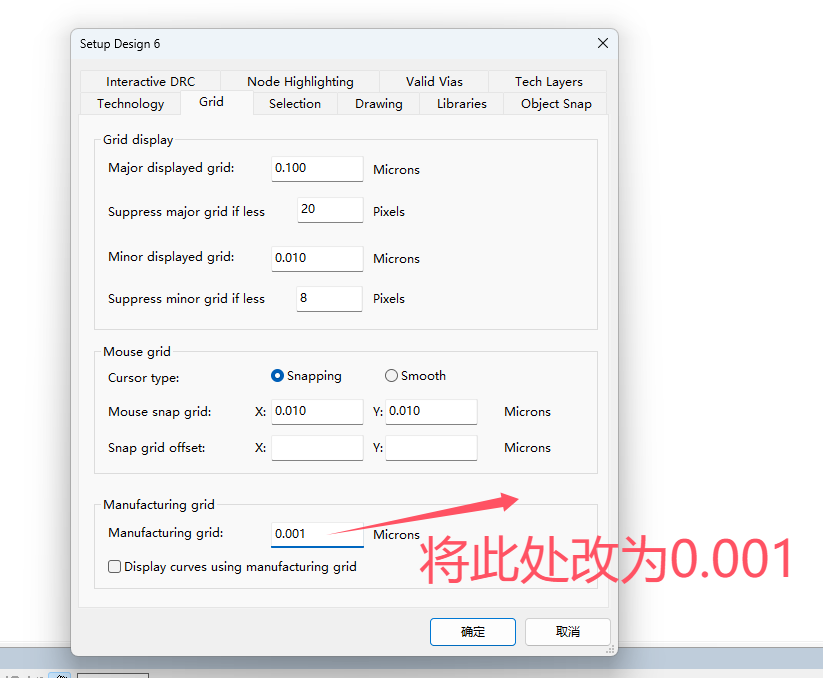
Task: Select the Snapping cursor type
Action: coord(306,376)
